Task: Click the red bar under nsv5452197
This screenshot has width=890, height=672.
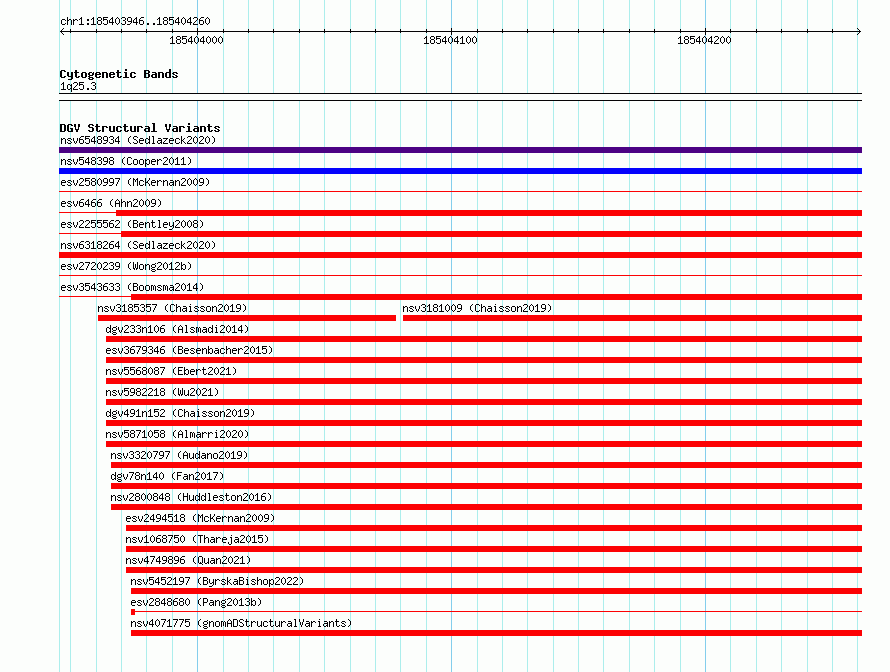Action: click(497, 591)
